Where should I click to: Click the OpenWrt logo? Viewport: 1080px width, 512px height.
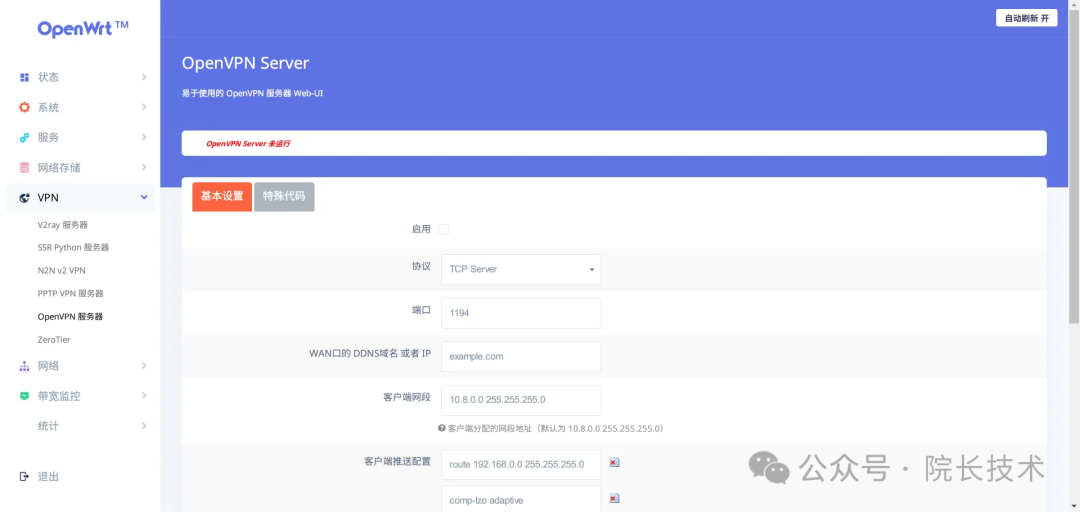[x=83, y=28]
